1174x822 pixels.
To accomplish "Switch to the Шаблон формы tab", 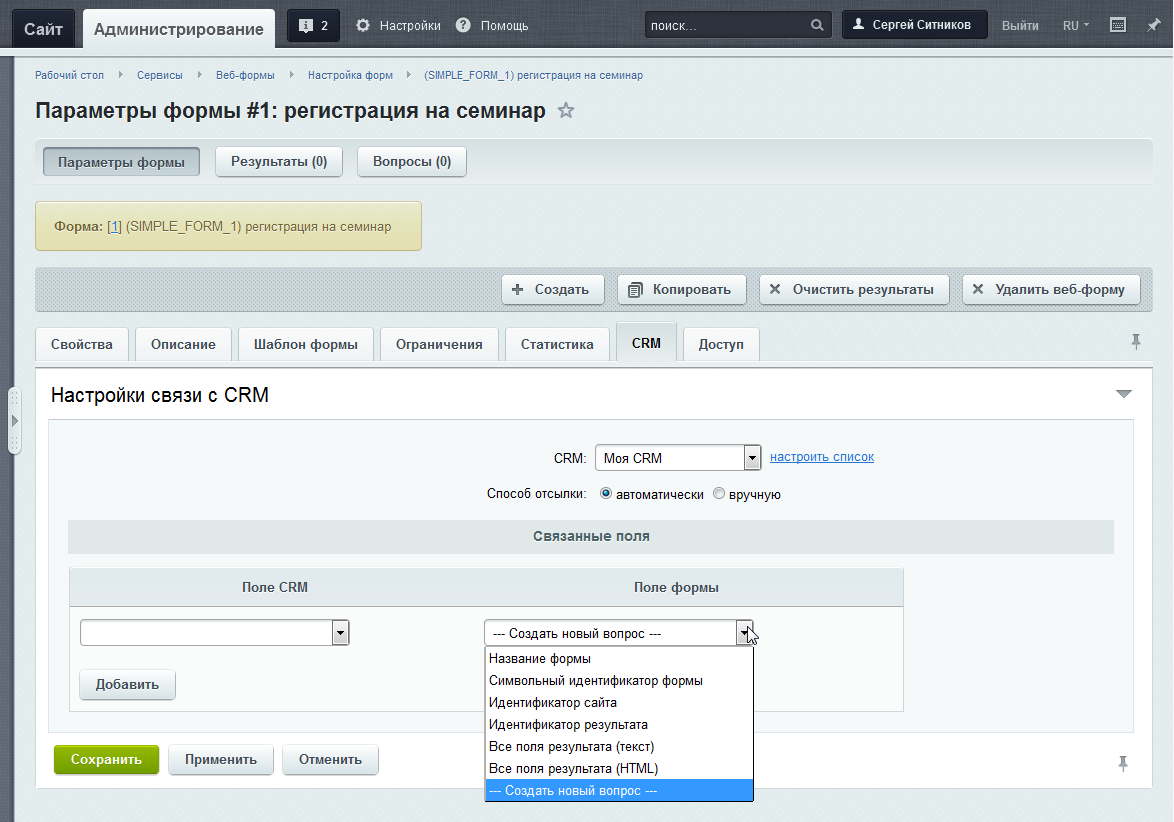I will click(305, 344).
